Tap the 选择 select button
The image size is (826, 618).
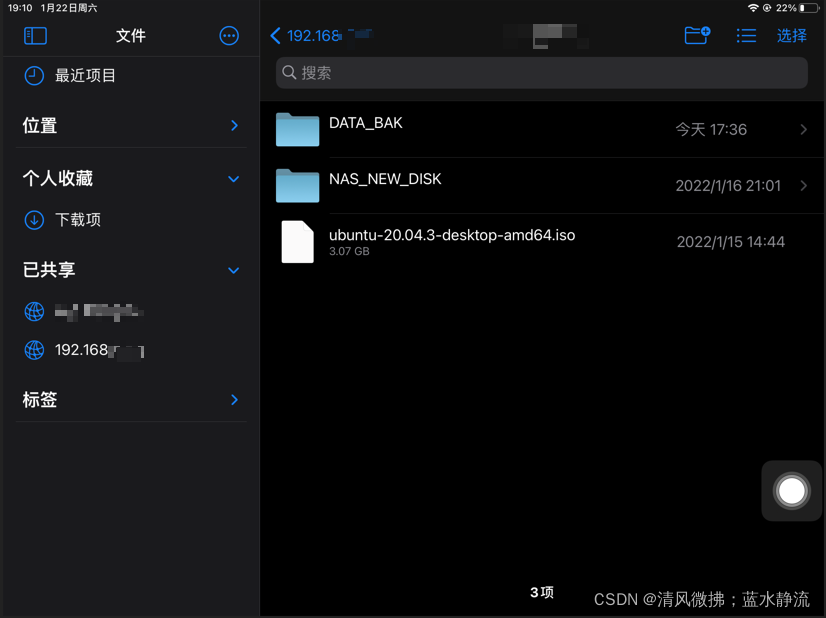(791, 36)
